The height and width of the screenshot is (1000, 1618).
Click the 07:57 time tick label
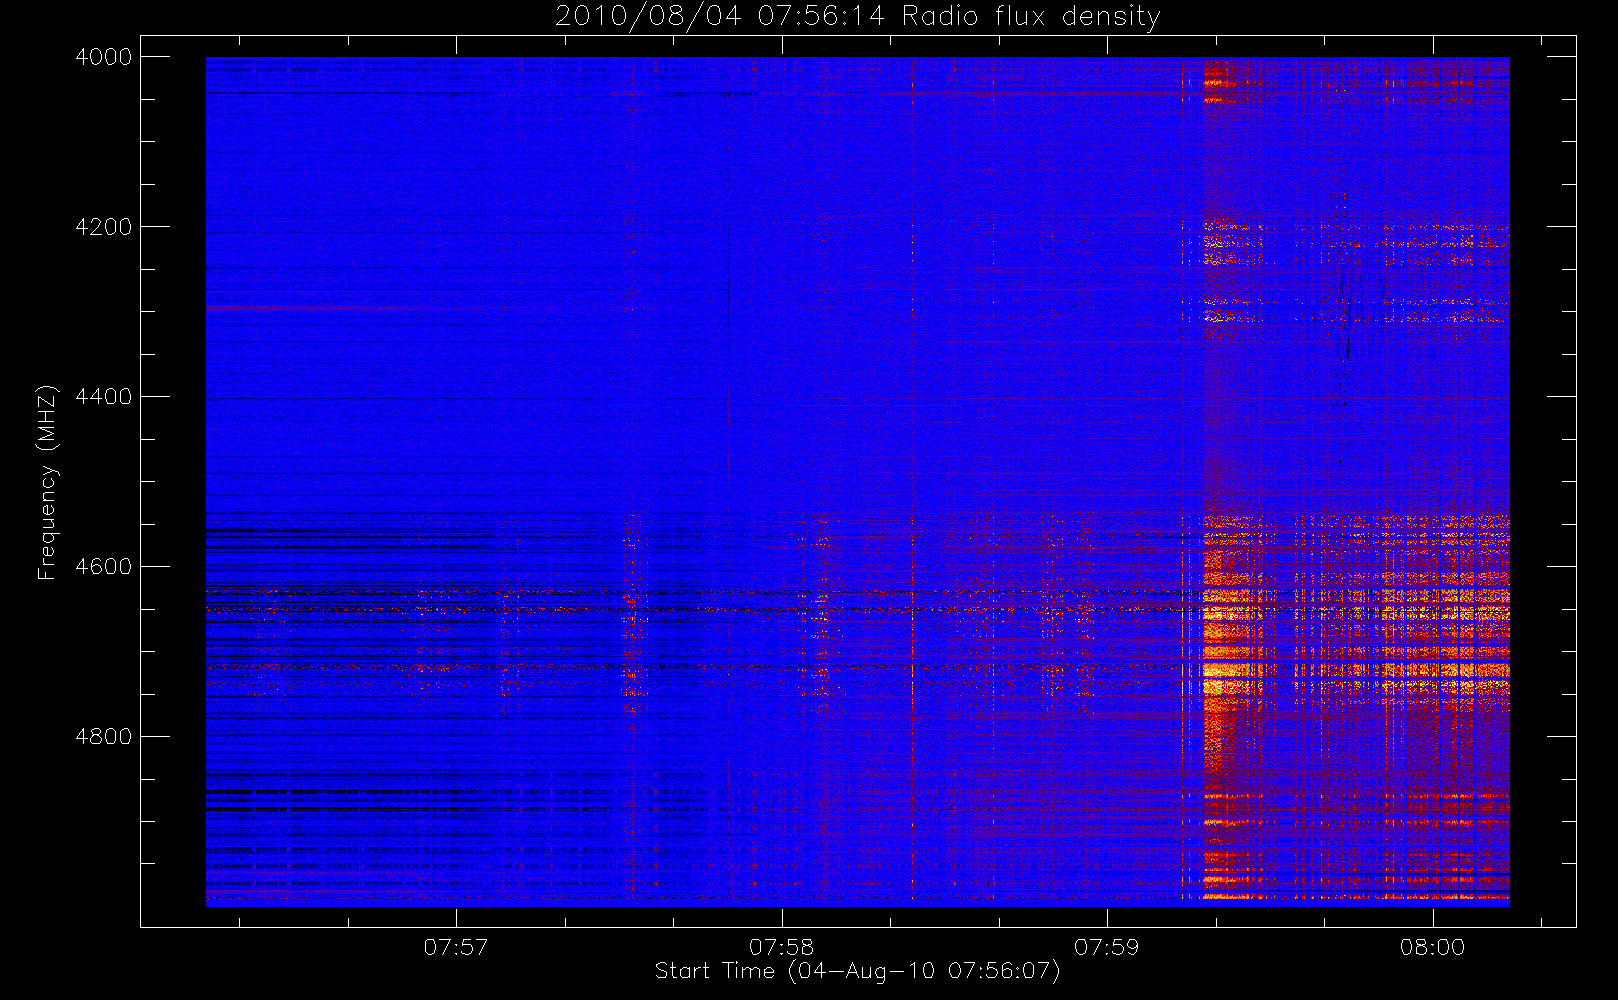click(x=456, y=947)
